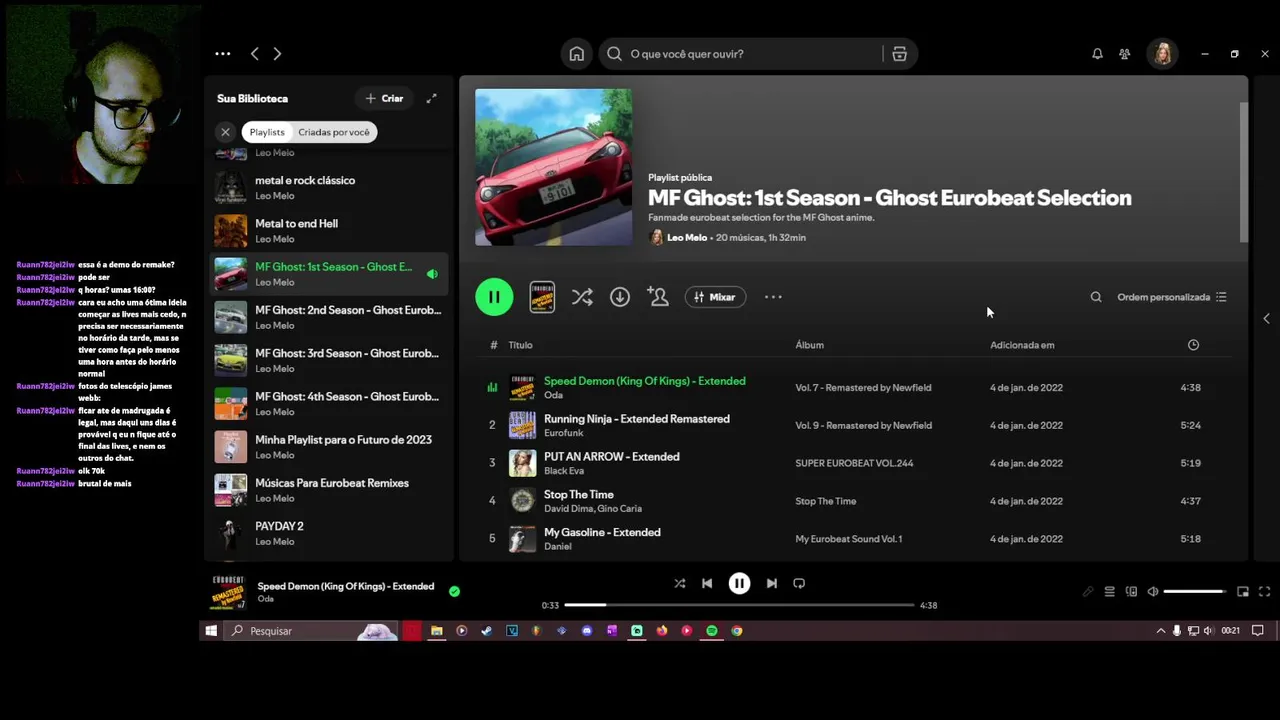Open the queue from the player bar
Screen dimensions: 1280x720
(x=1109, y=592)
